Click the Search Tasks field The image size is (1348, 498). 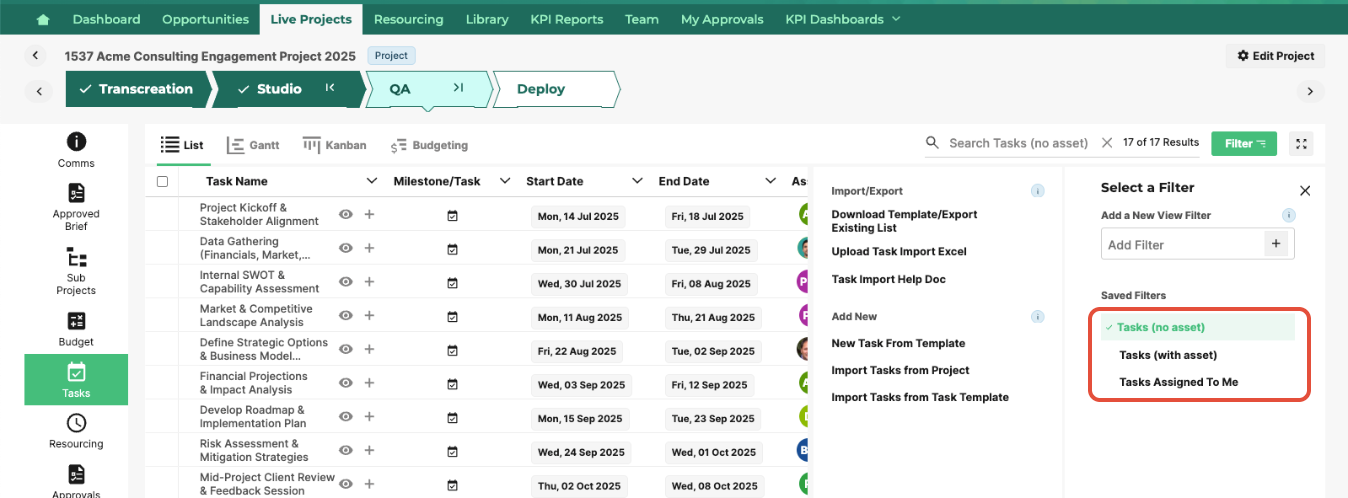pos(1018,143)
